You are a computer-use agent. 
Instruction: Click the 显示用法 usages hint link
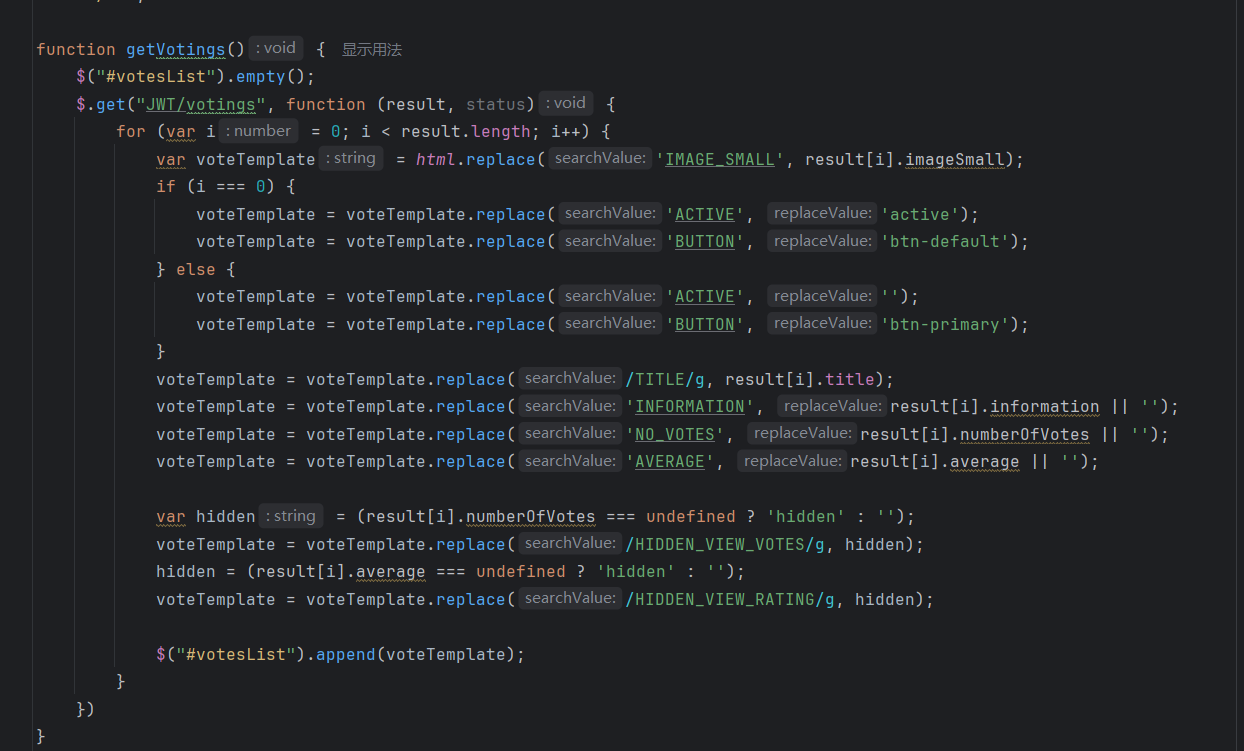click(x=371, y=49)
